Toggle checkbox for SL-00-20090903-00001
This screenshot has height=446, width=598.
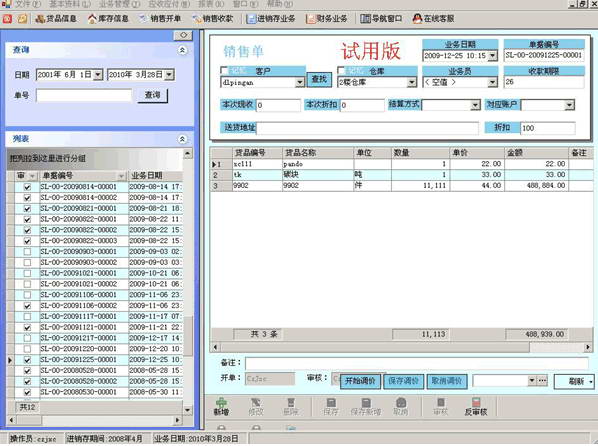(x=27, y=252)
